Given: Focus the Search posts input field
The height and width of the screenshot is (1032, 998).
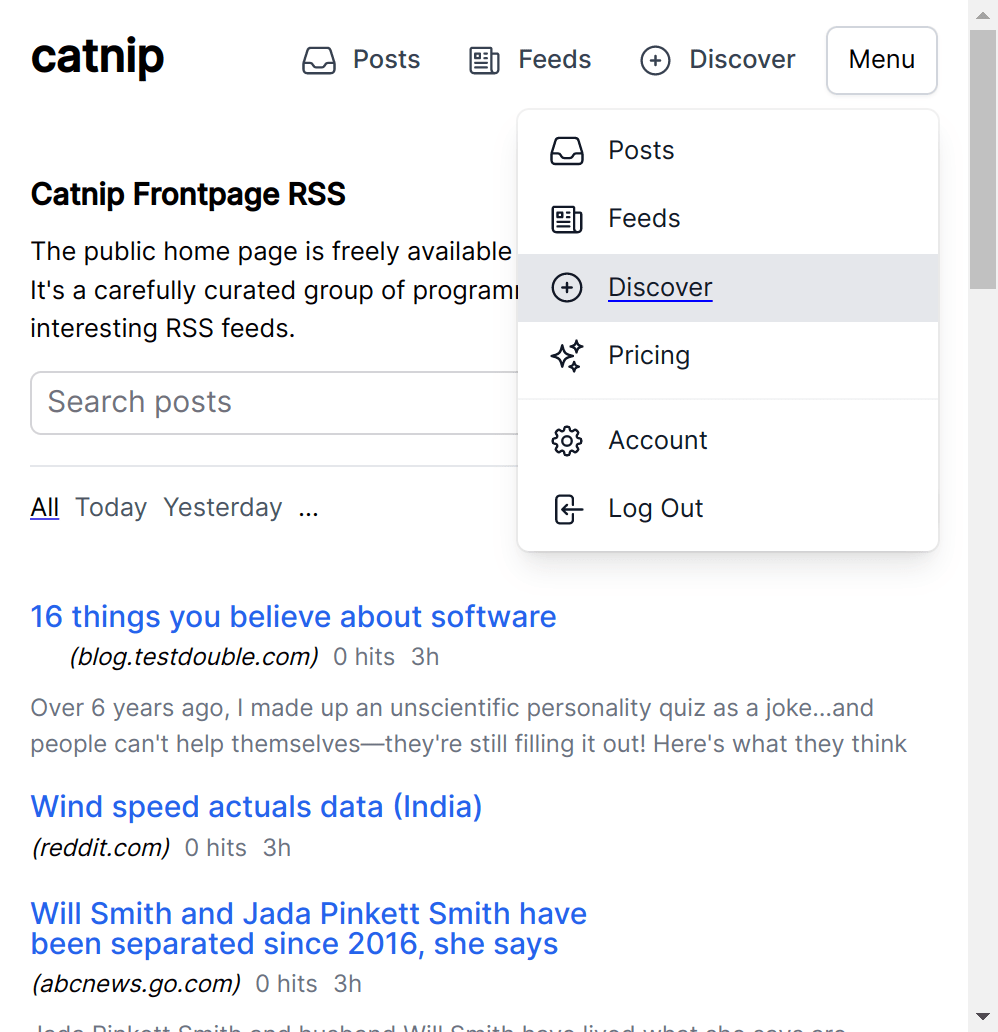Looking at the screenshot, I should point(272,402).
